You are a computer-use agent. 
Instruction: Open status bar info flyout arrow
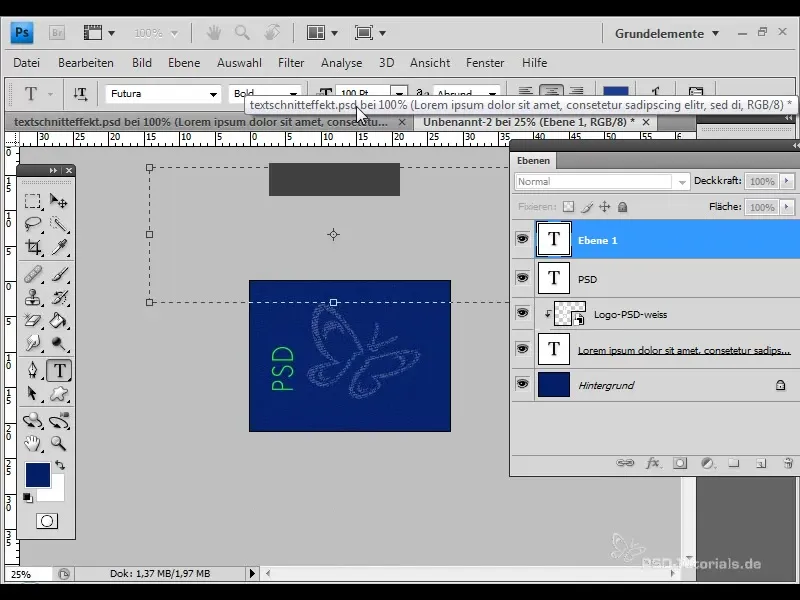tap(252, 573)
